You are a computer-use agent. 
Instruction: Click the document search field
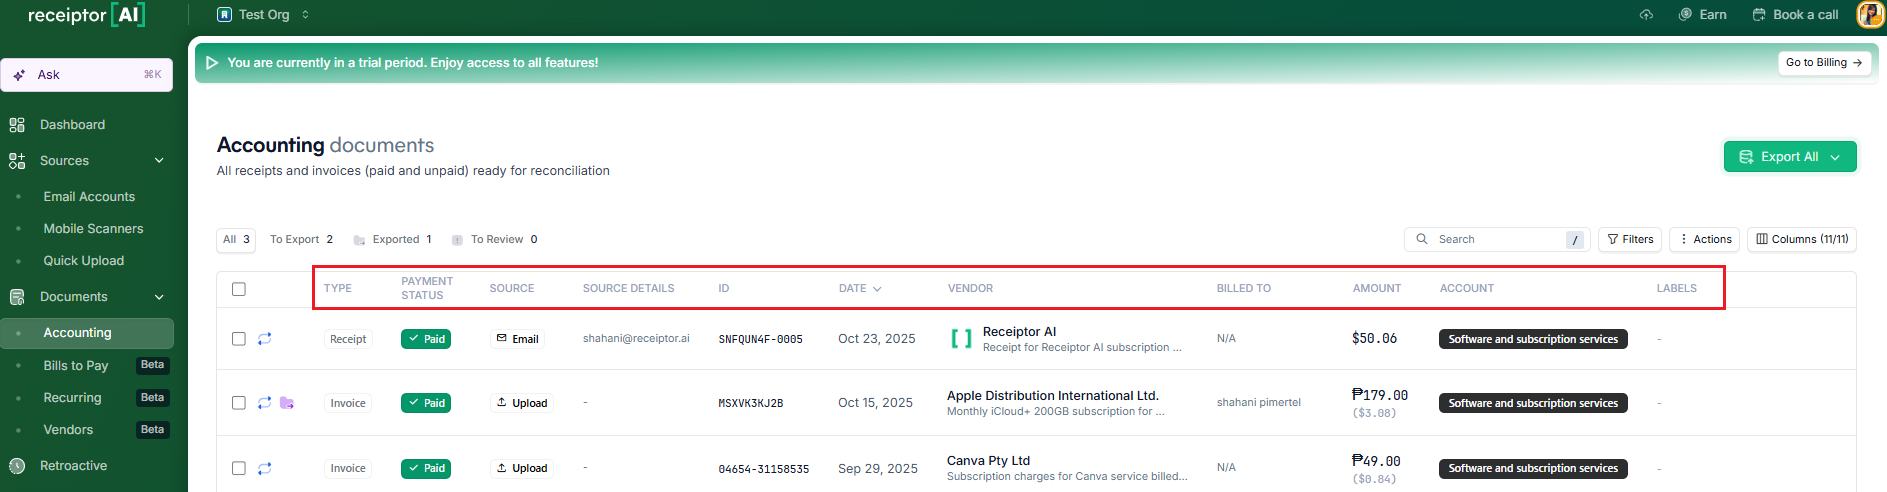(x=1496, y=240)
